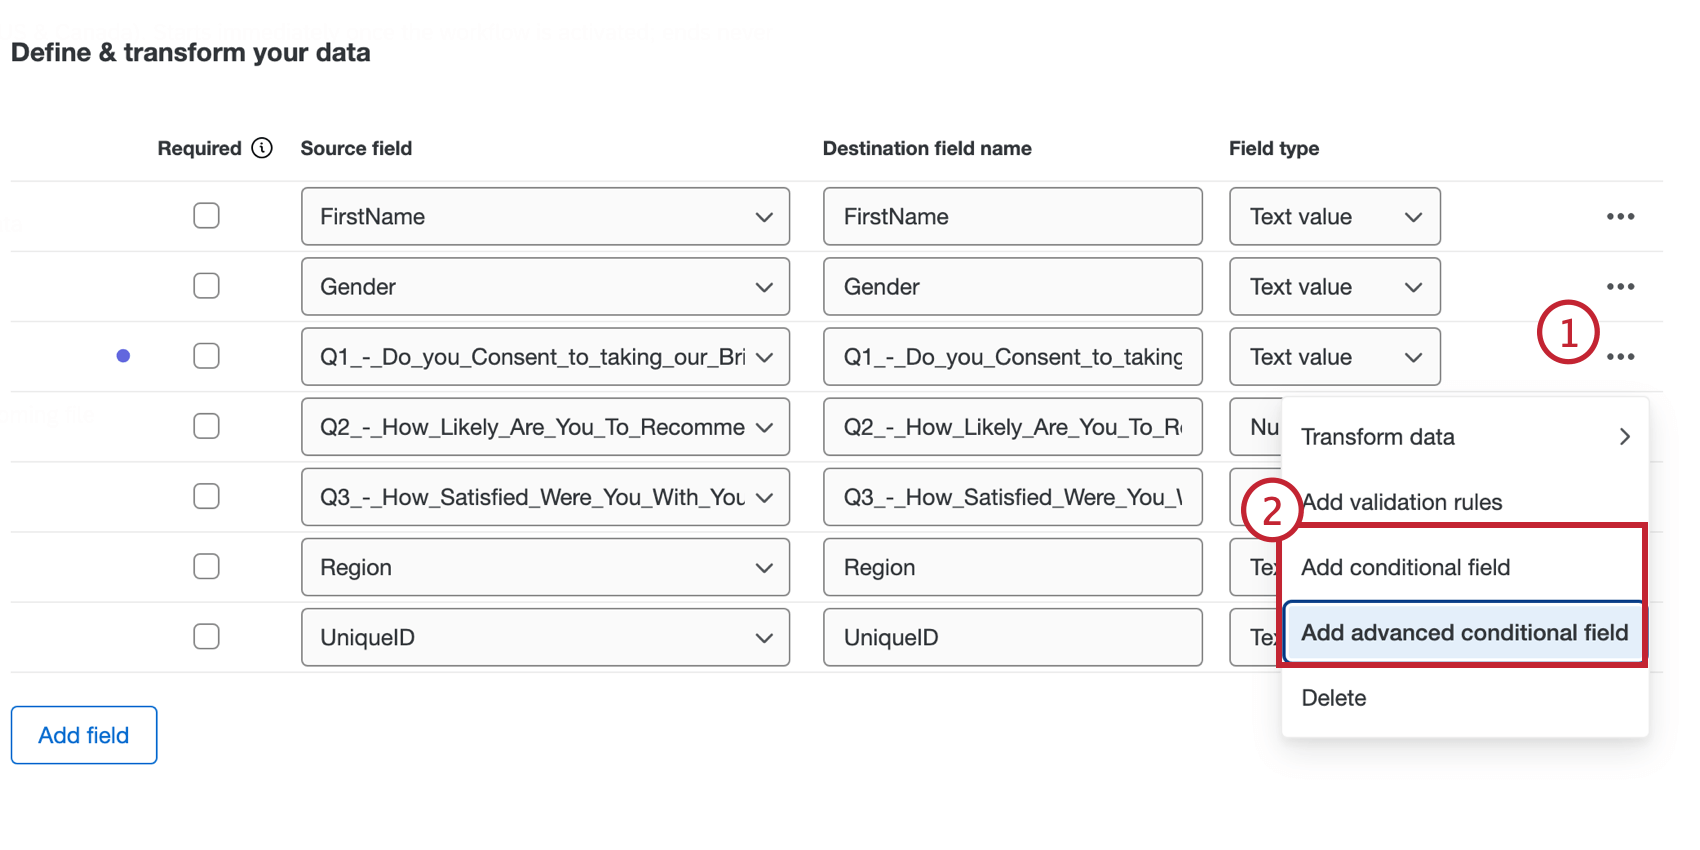The height and width of the screenshot is (850, 1700).
Task: Check the Required checkbox for FirstName
Action: click(x=206, y=215)
